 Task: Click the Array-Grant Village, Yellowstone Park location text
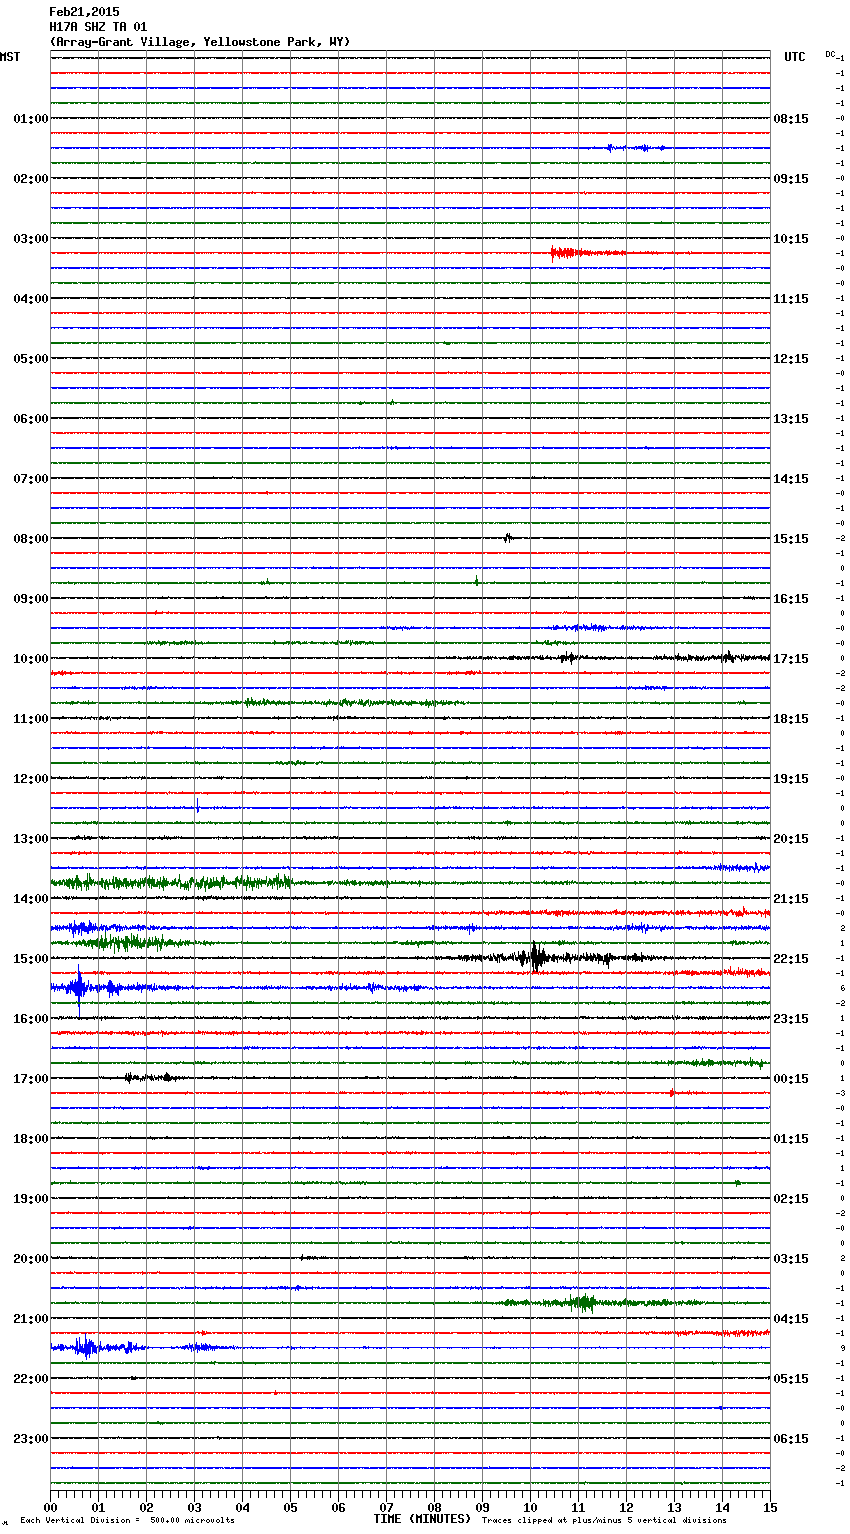(x=200, y=42)
